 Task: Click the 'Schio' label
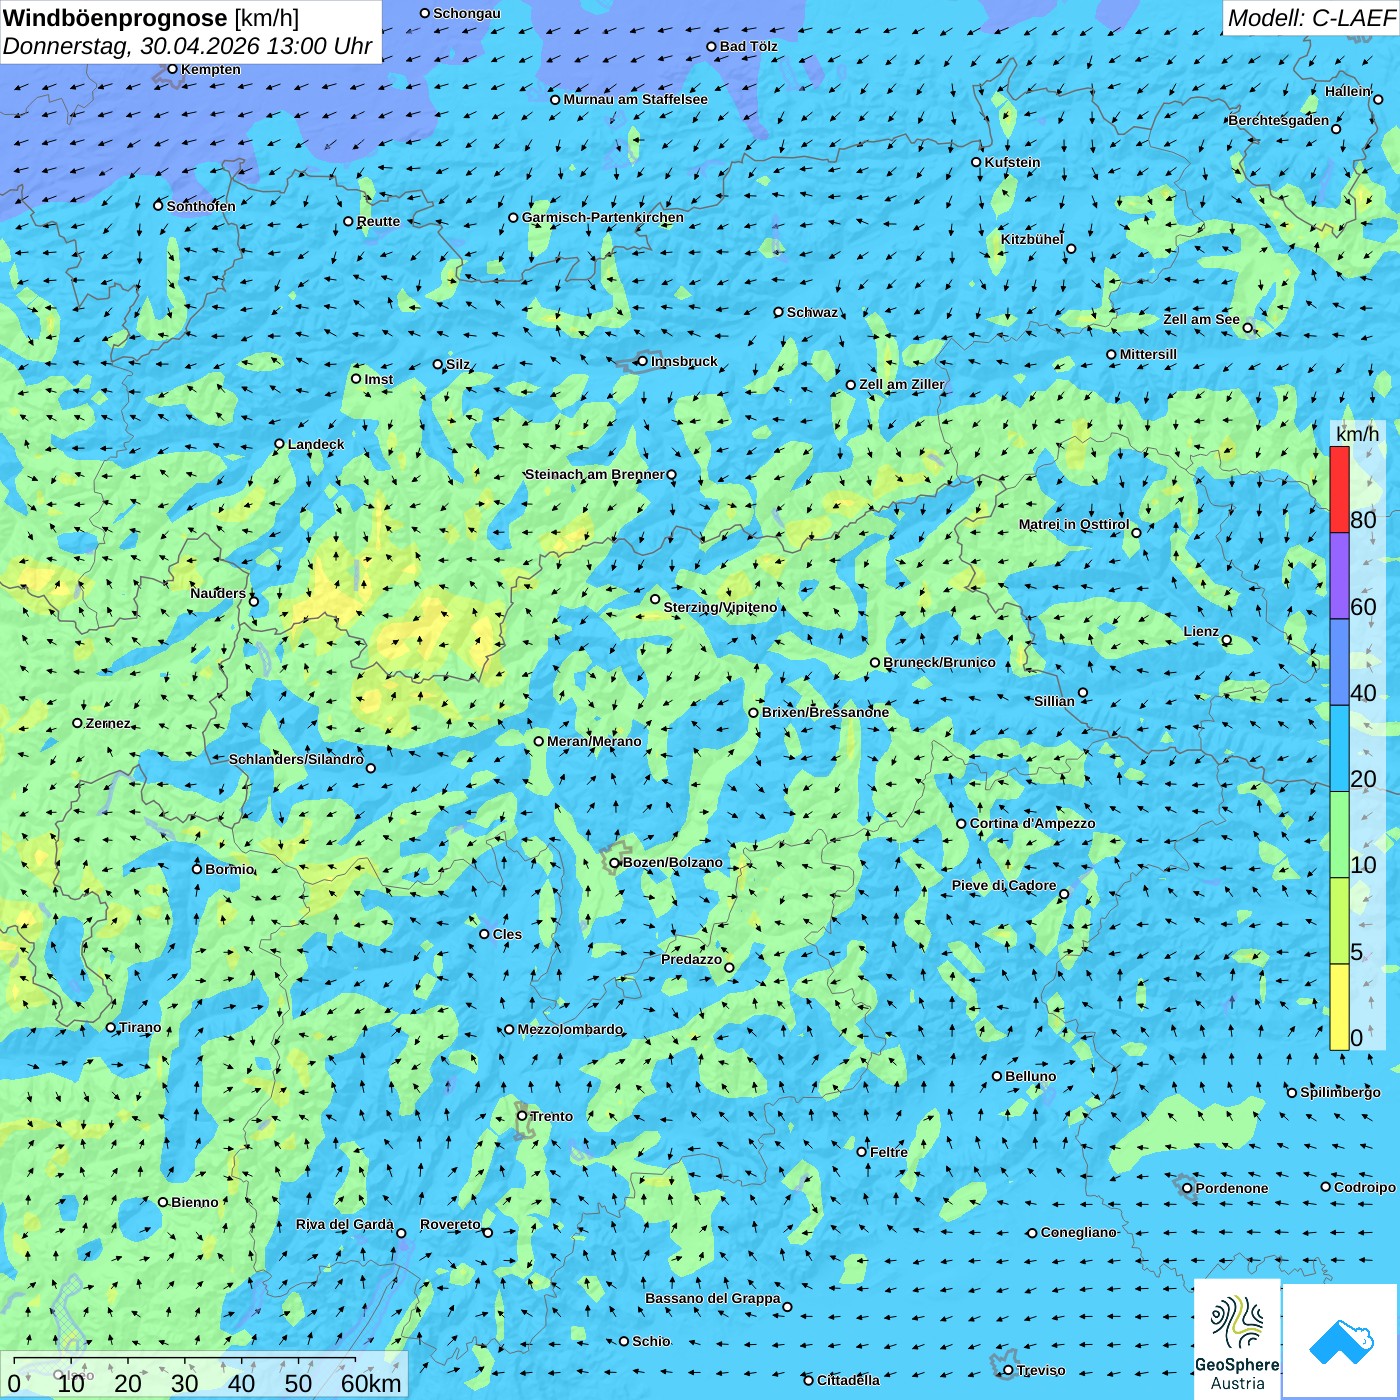tap(651, 1341)
